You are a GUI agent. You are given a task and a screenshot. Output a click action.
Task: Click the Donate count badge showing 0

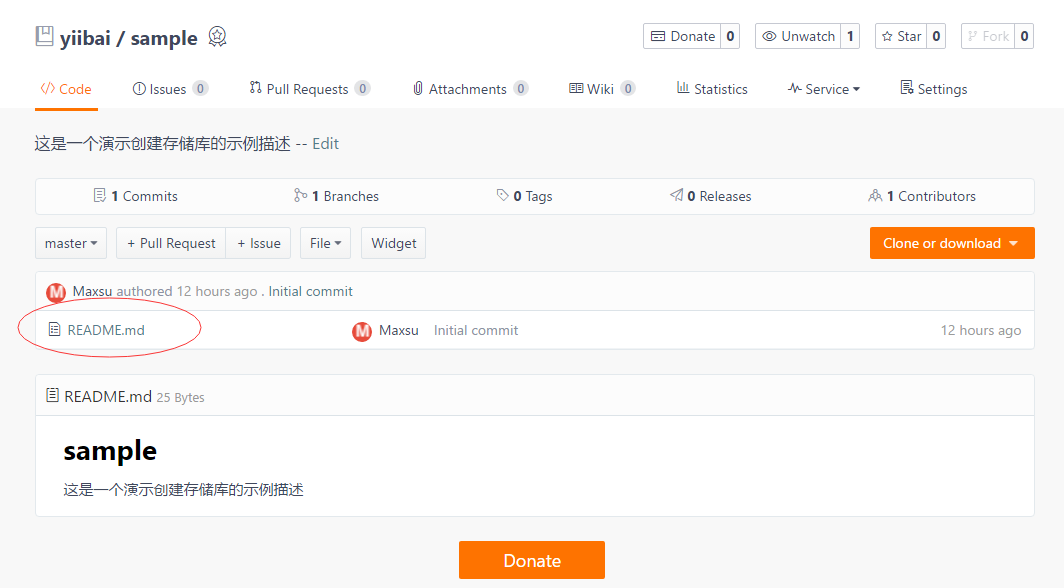pos(731,36)
